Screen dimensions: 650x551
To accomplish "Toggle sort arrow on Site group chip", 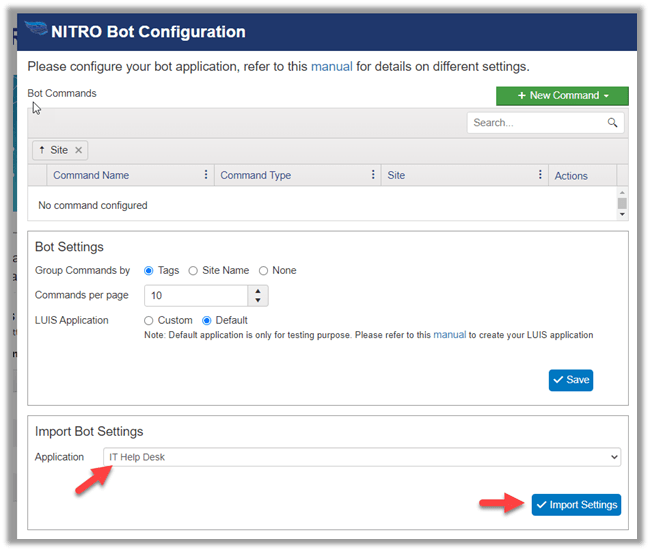I will (x=42, y=150).
